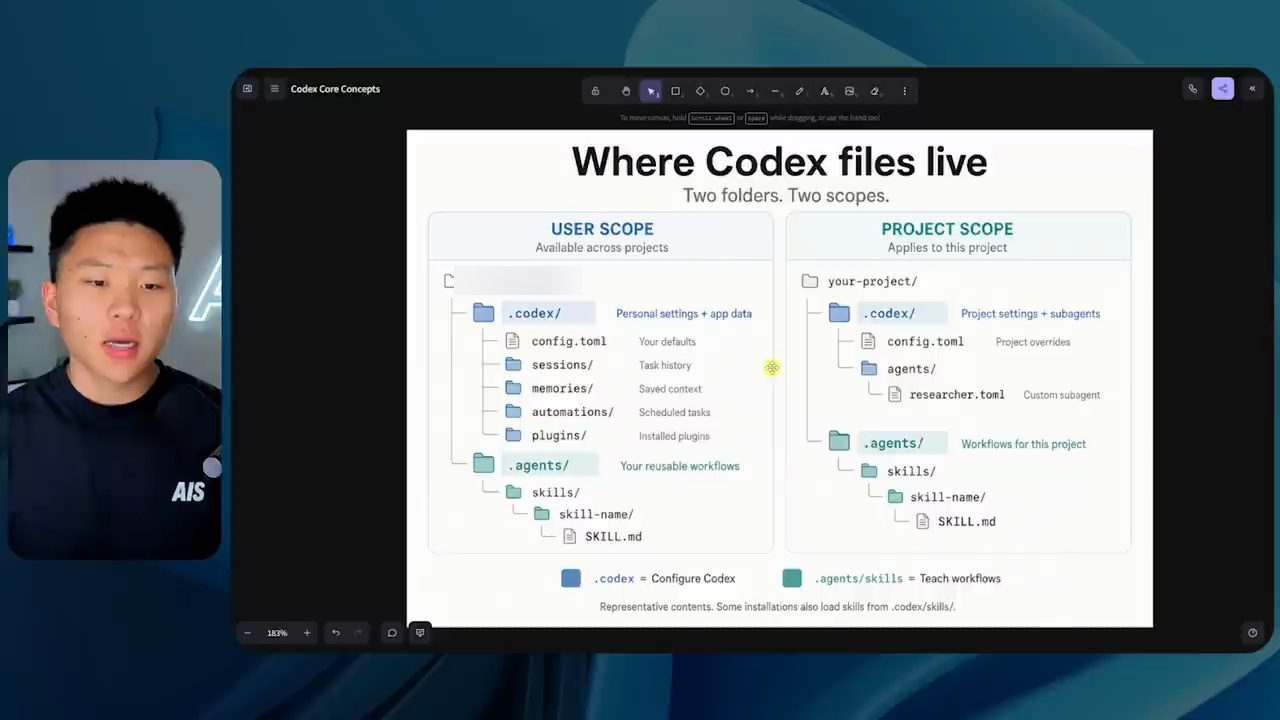Open the presentation comment icon beside the bubble
The image size is (1280, 720).
[420, 633]
